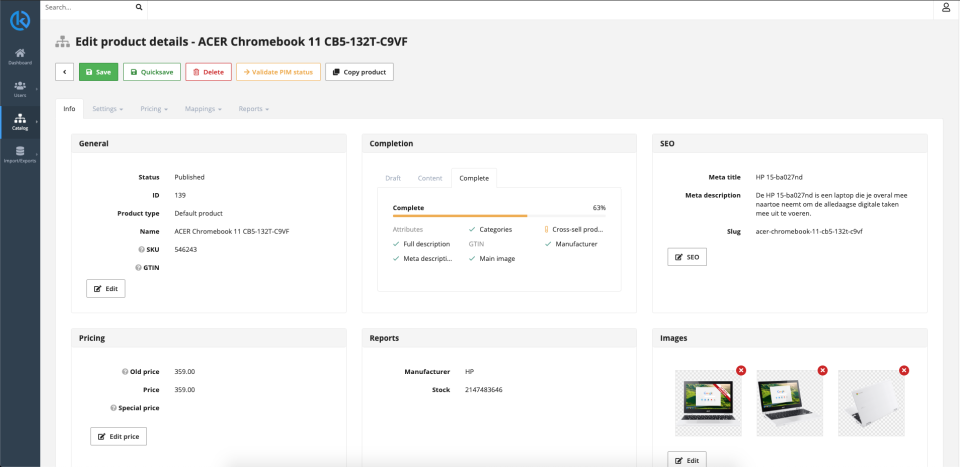Go back with the arrow button
This screenshot has height=467, width=960.
click(64, 72)
